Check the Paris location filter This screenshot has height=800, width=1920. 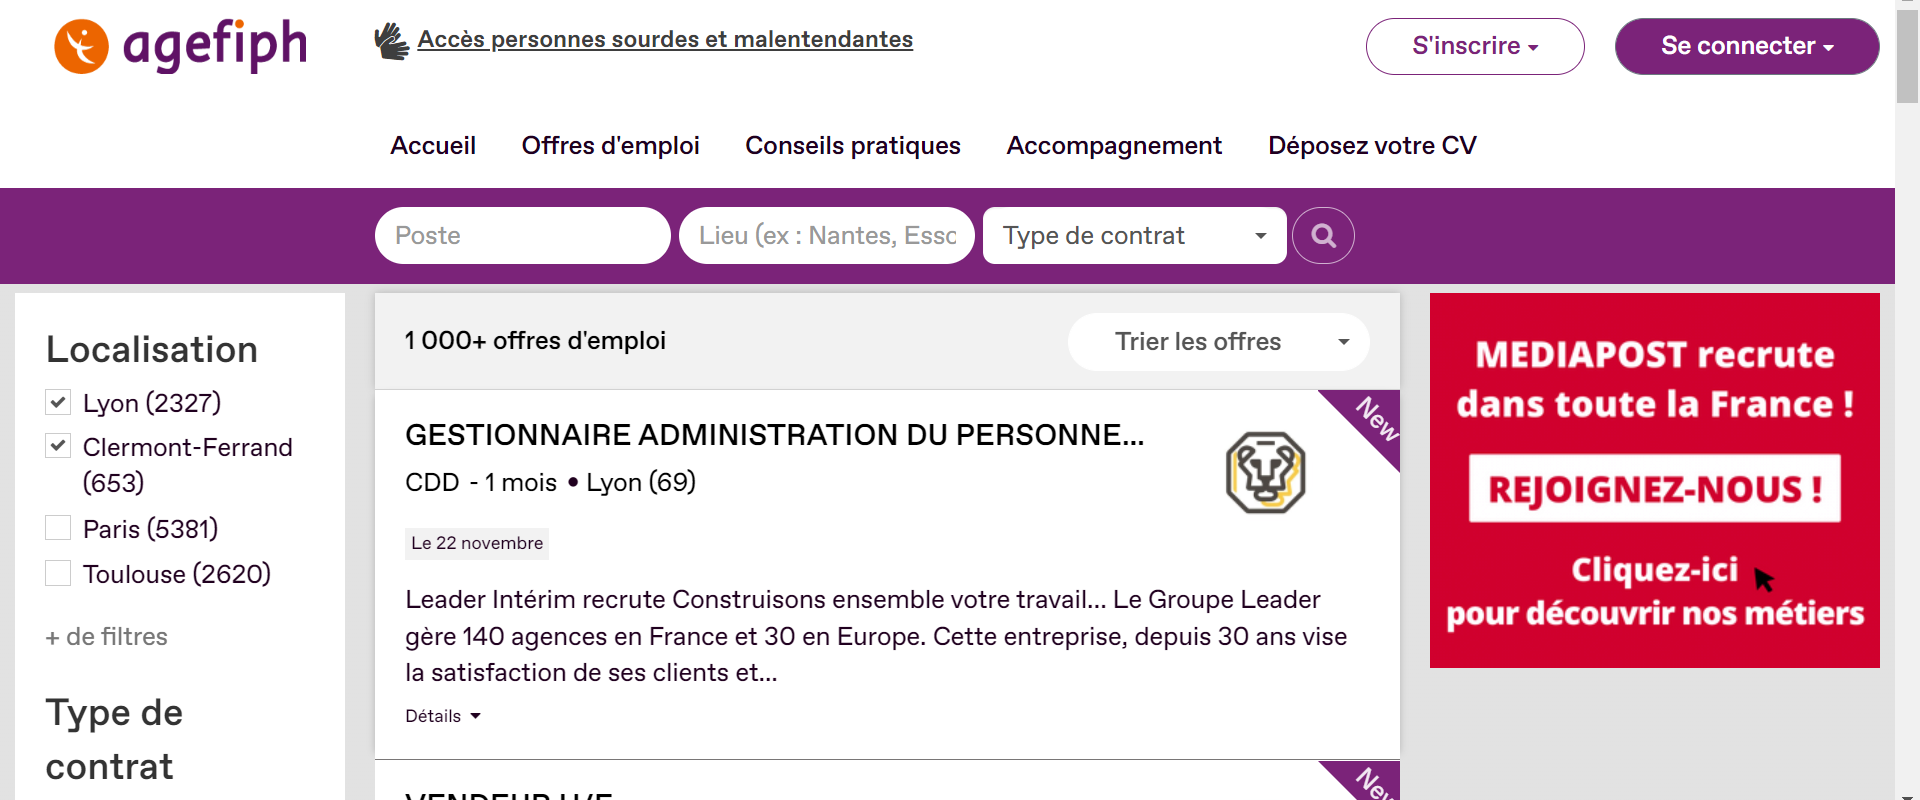pyautogui.click(x=58, y=528)
